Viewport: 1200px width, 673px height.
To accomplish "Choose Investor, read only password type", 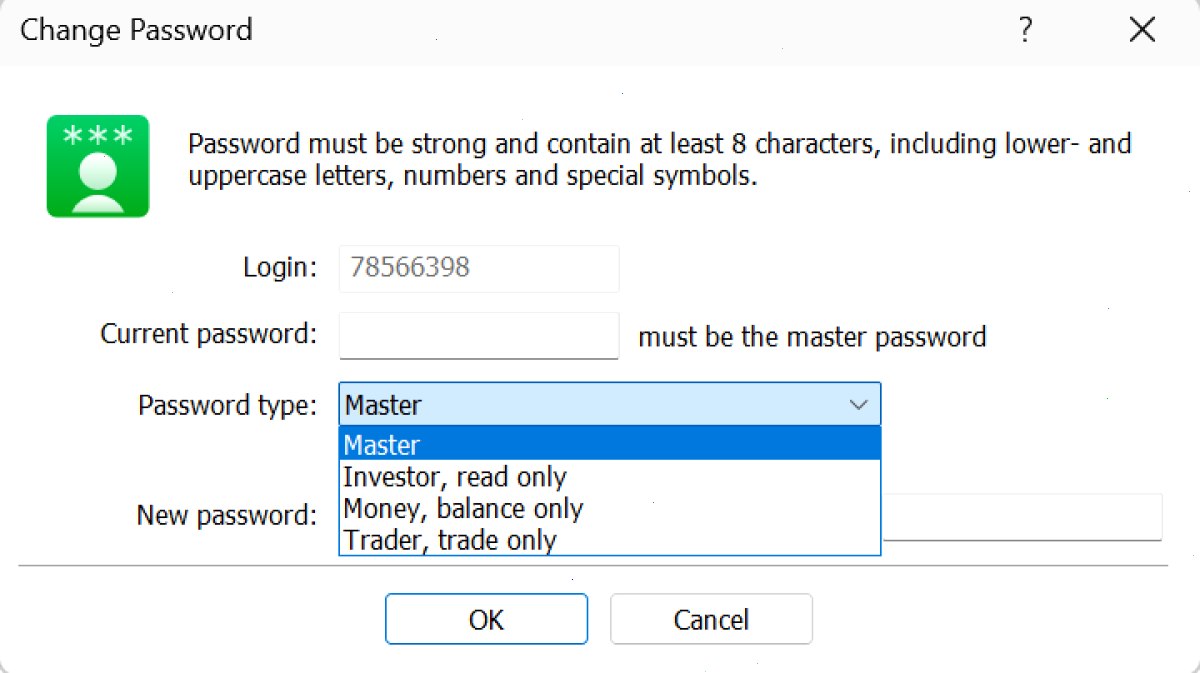I will (610, 476).
